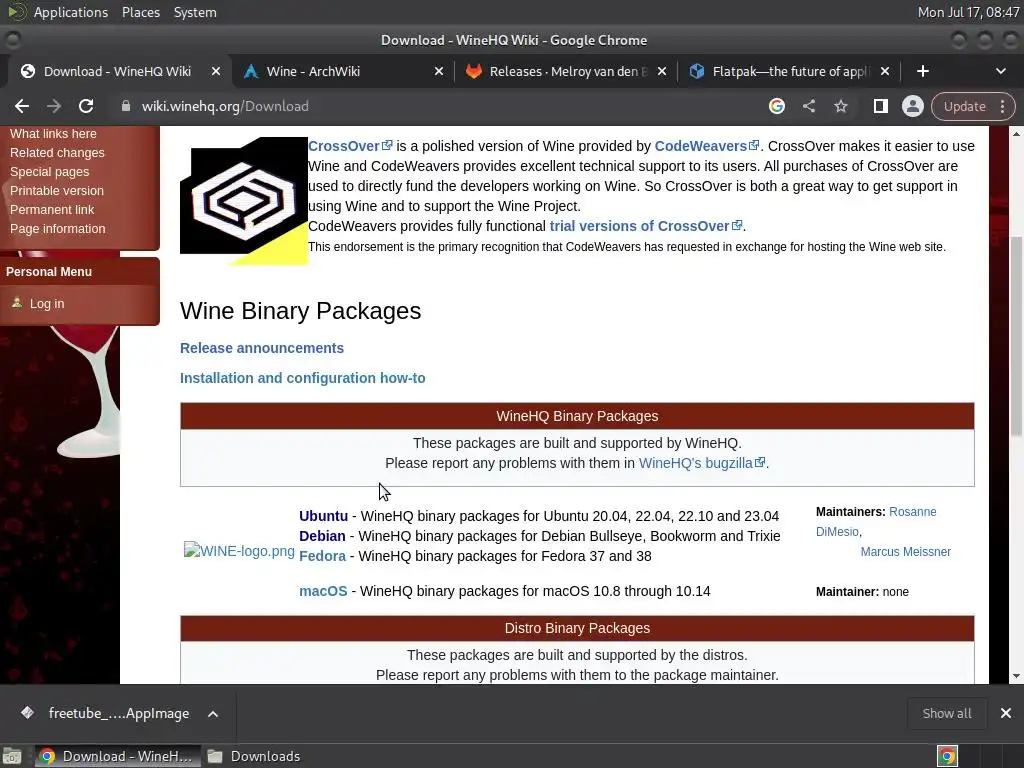Click the show desktop icon in taskbar
The image size is (1024, 768).
12,756
